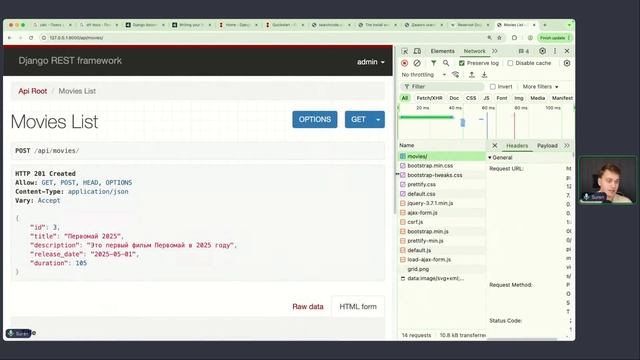Import HAR file with the upload arrow
Image resolution: width=640 pixels, height=360 pixels.
(471, 75)
